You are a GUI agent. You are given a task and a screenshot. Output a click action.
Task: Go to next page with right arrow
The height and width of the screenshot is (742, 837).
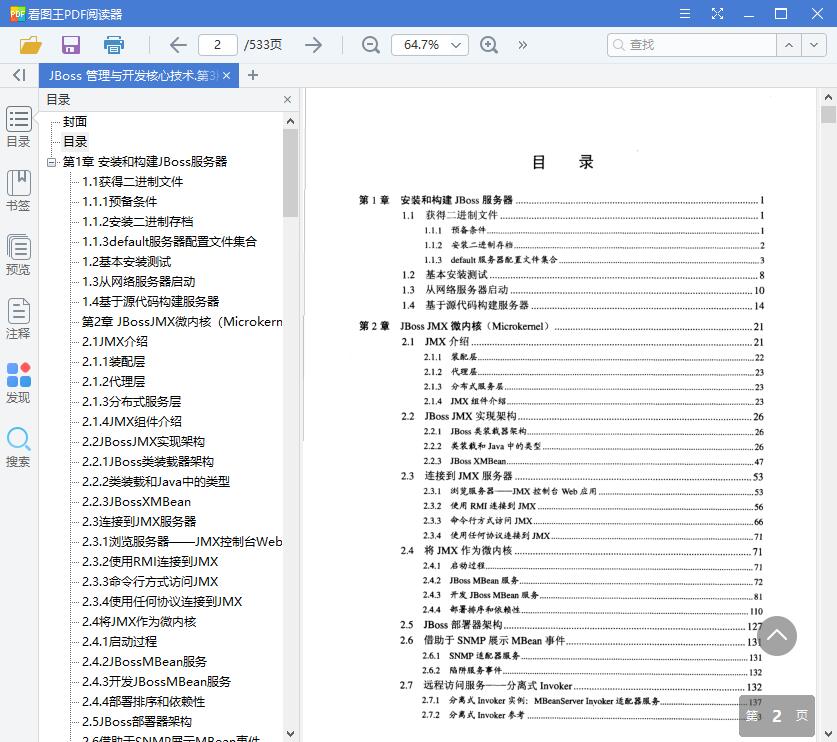(313, 45)
